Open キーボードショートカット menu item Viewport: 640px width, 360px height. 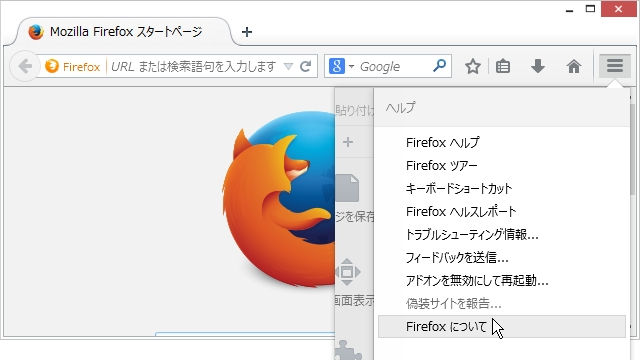click(x=502, y=189)
